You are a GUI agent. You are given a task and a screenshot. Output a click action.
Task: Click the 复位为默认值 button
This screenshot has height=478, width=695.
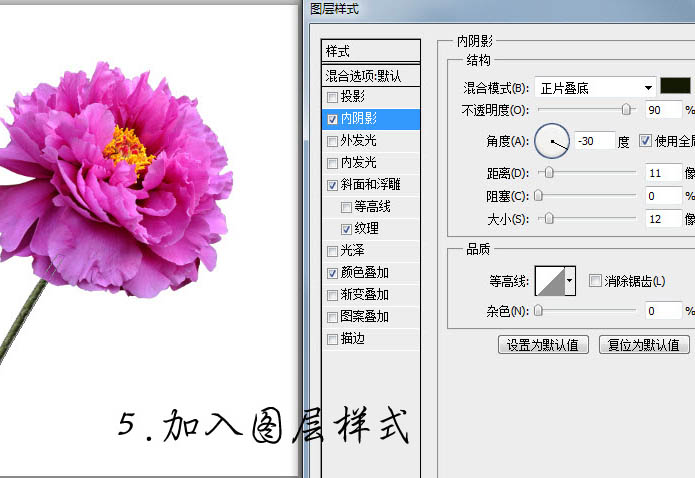click(644, 345)
